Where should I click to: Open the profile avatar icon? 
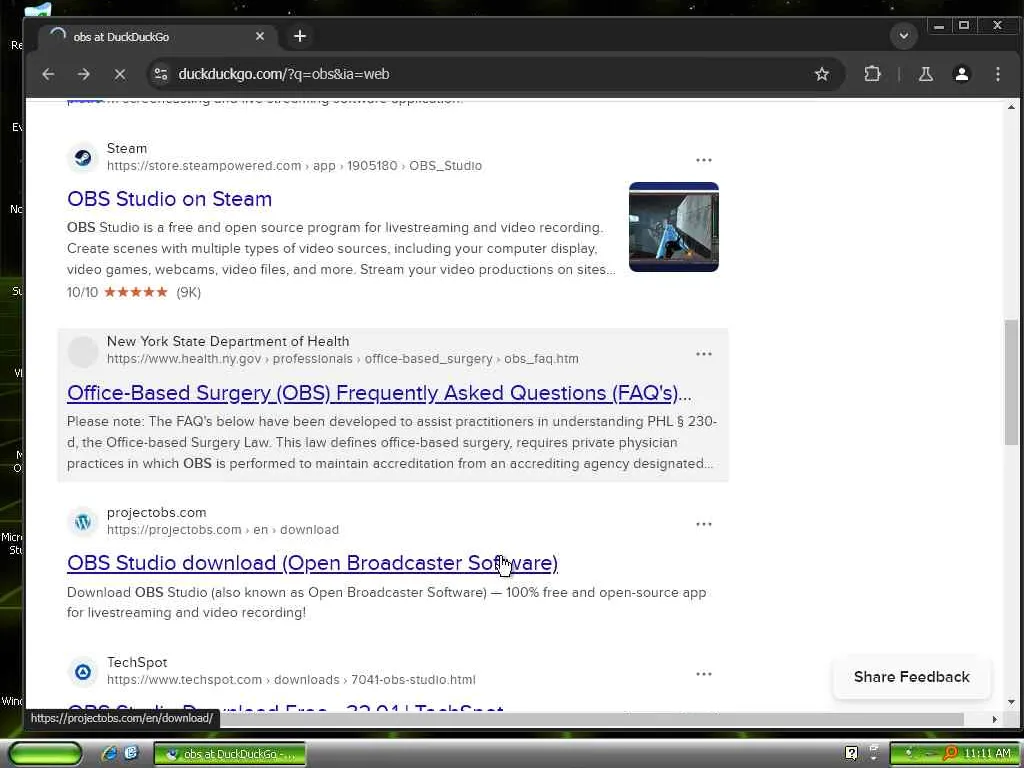pos(961,74)
